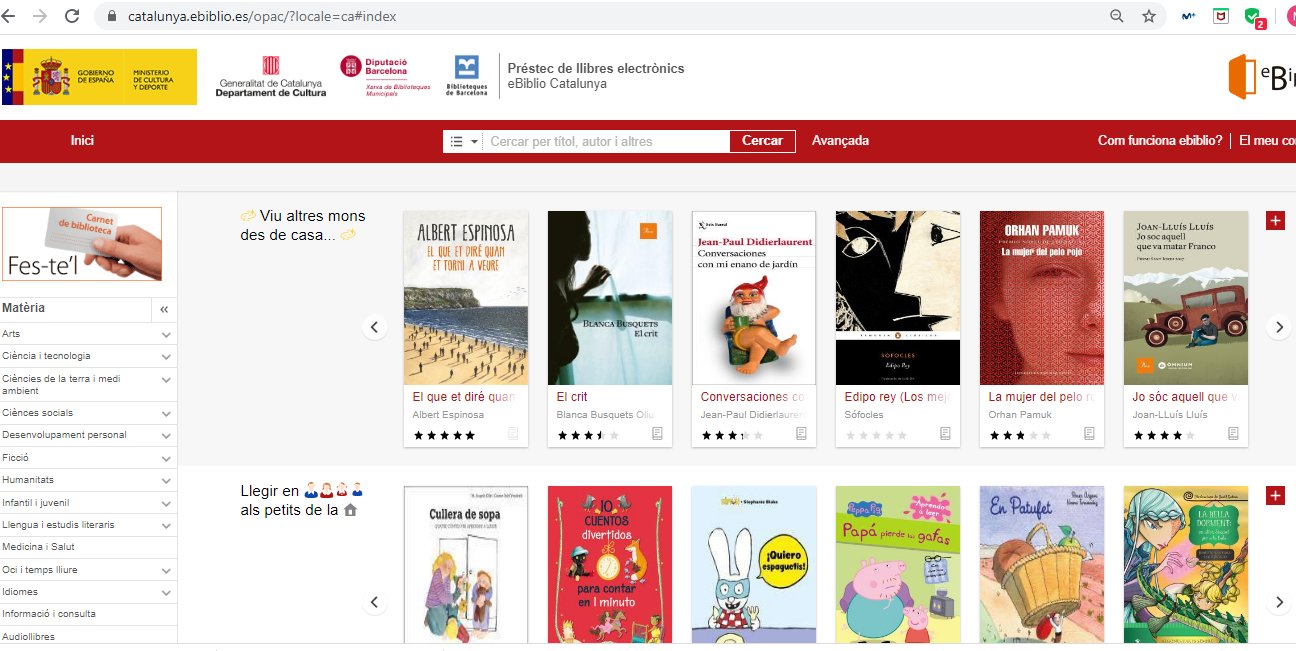
Task: Collapse the Matèria sidebar panel
Action: (164, 309)
